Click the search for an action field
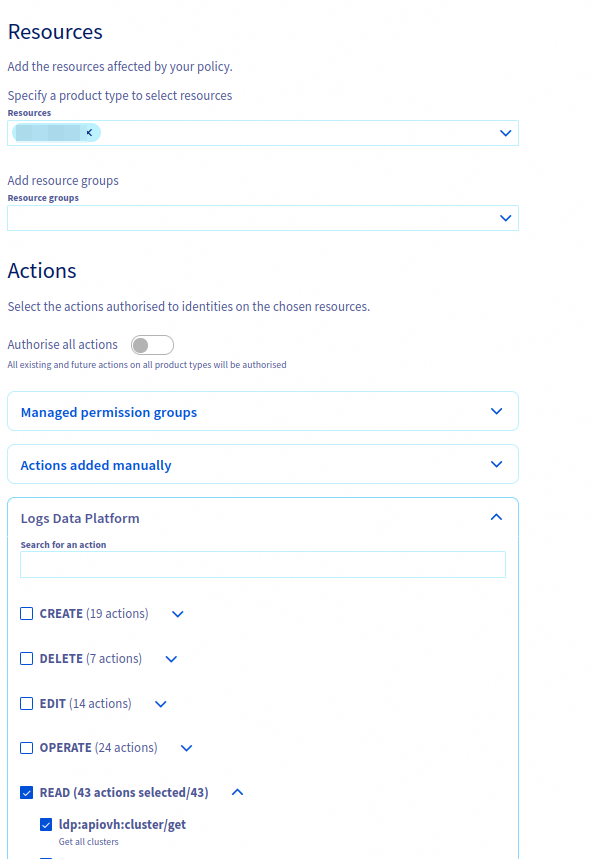Viewport: 595px width, 859px height. tap(262, 564)
